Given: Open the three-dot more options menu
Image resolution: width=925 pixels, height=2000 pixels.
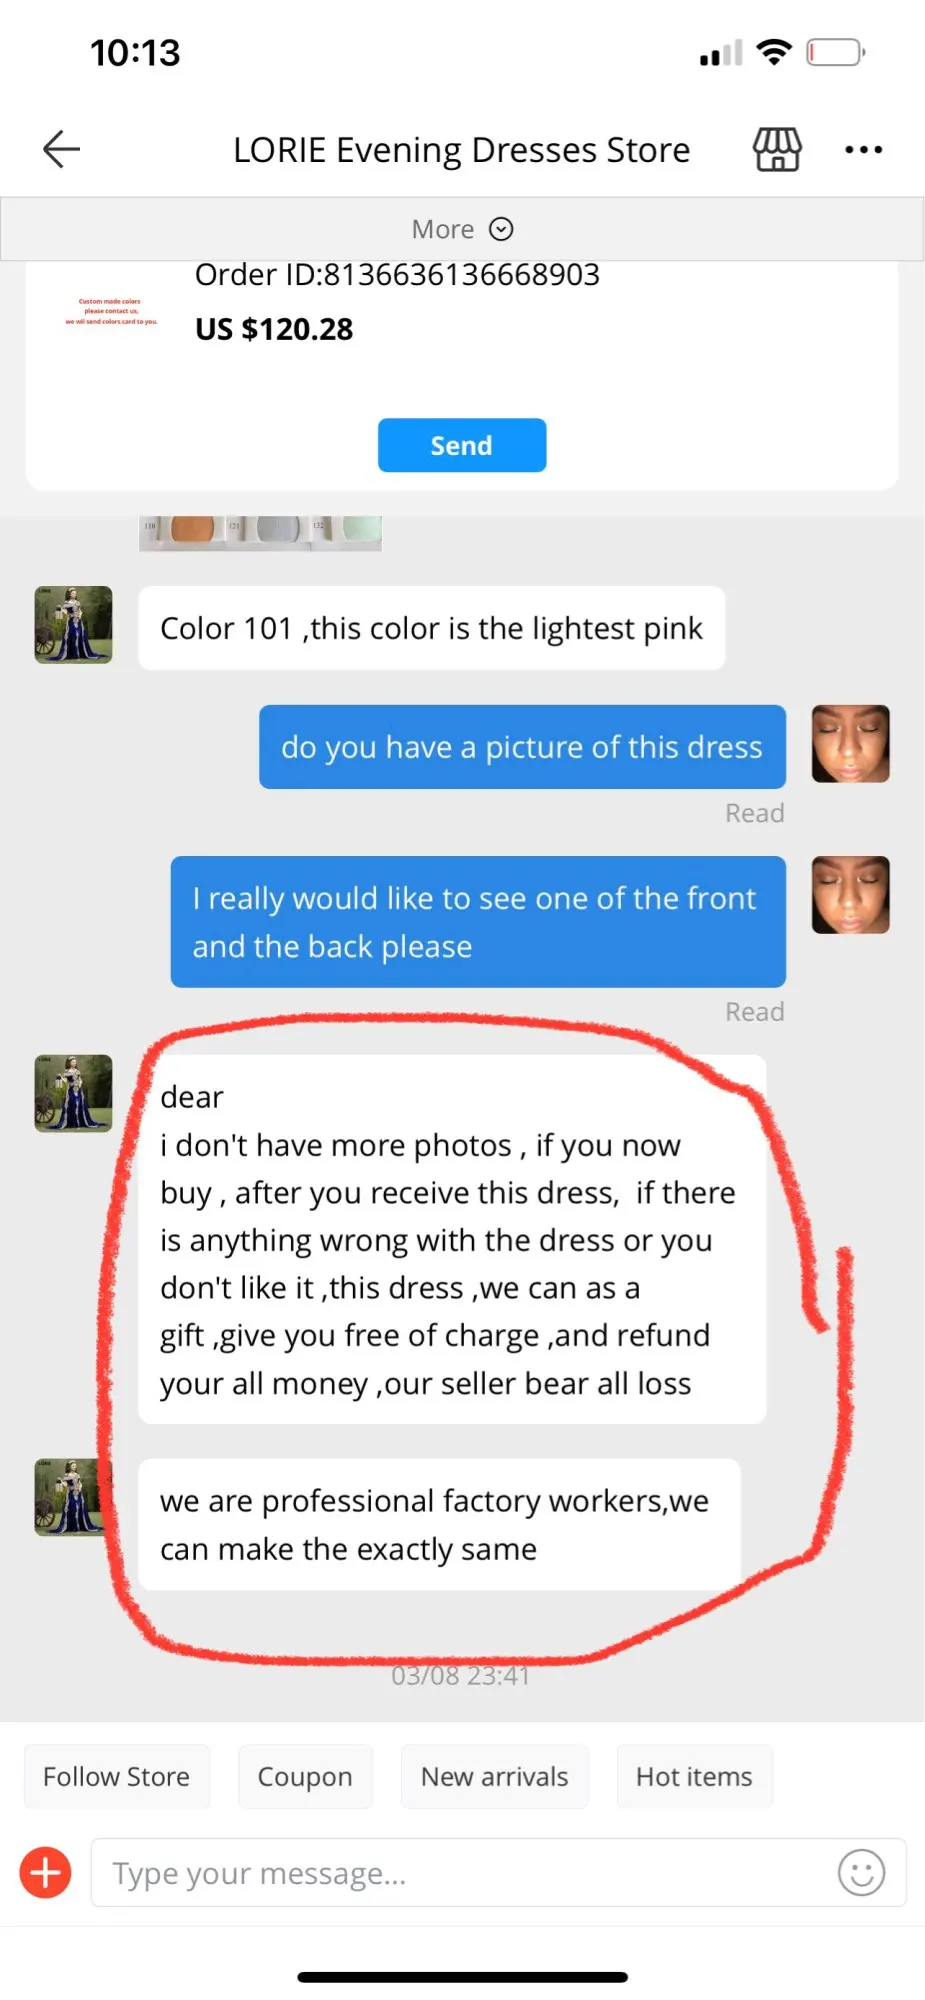Looking at the screenshot, I should [863, 150].
